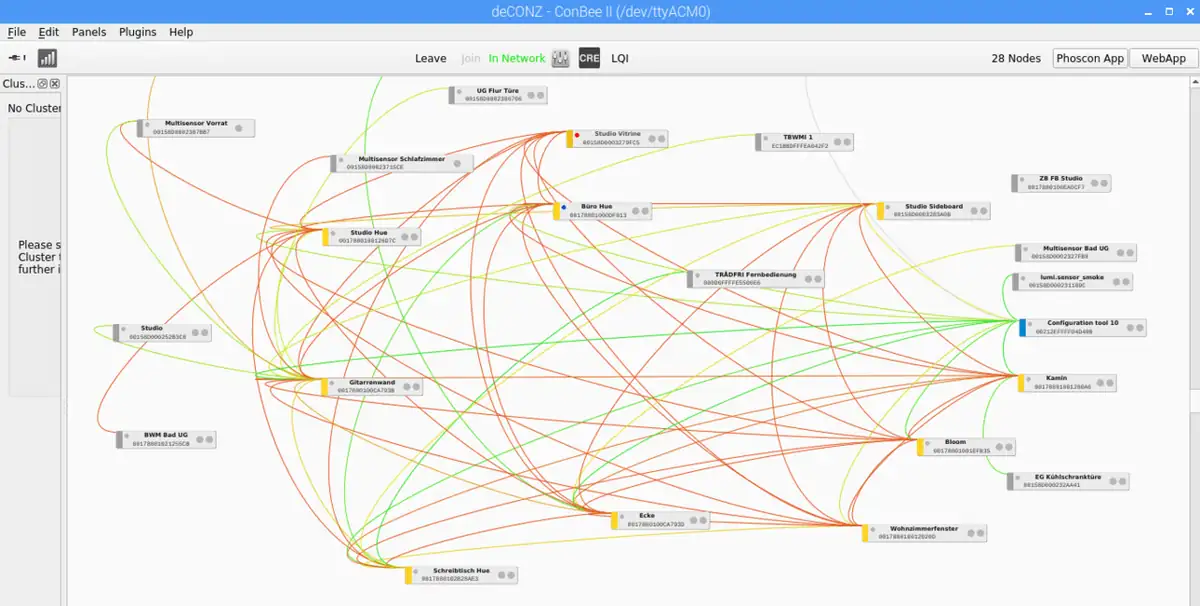The width and height of the screenshot is (1200, 606).
Task: Click blue color bar on Configuration tool 10
Action: tap(1023, 327)
